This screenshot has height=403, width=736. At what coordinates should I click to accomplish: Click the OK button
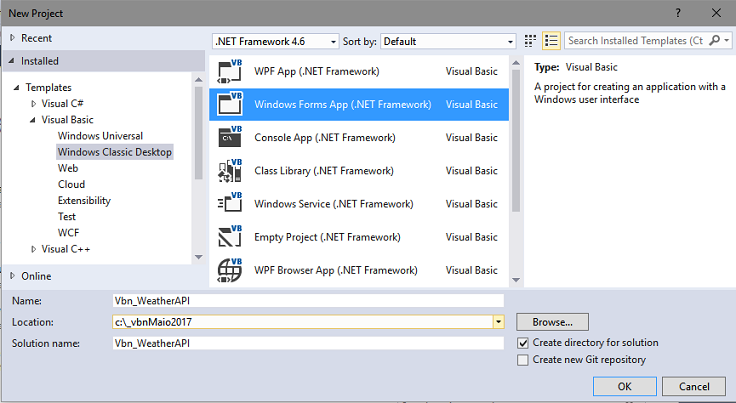coord(624,387)
